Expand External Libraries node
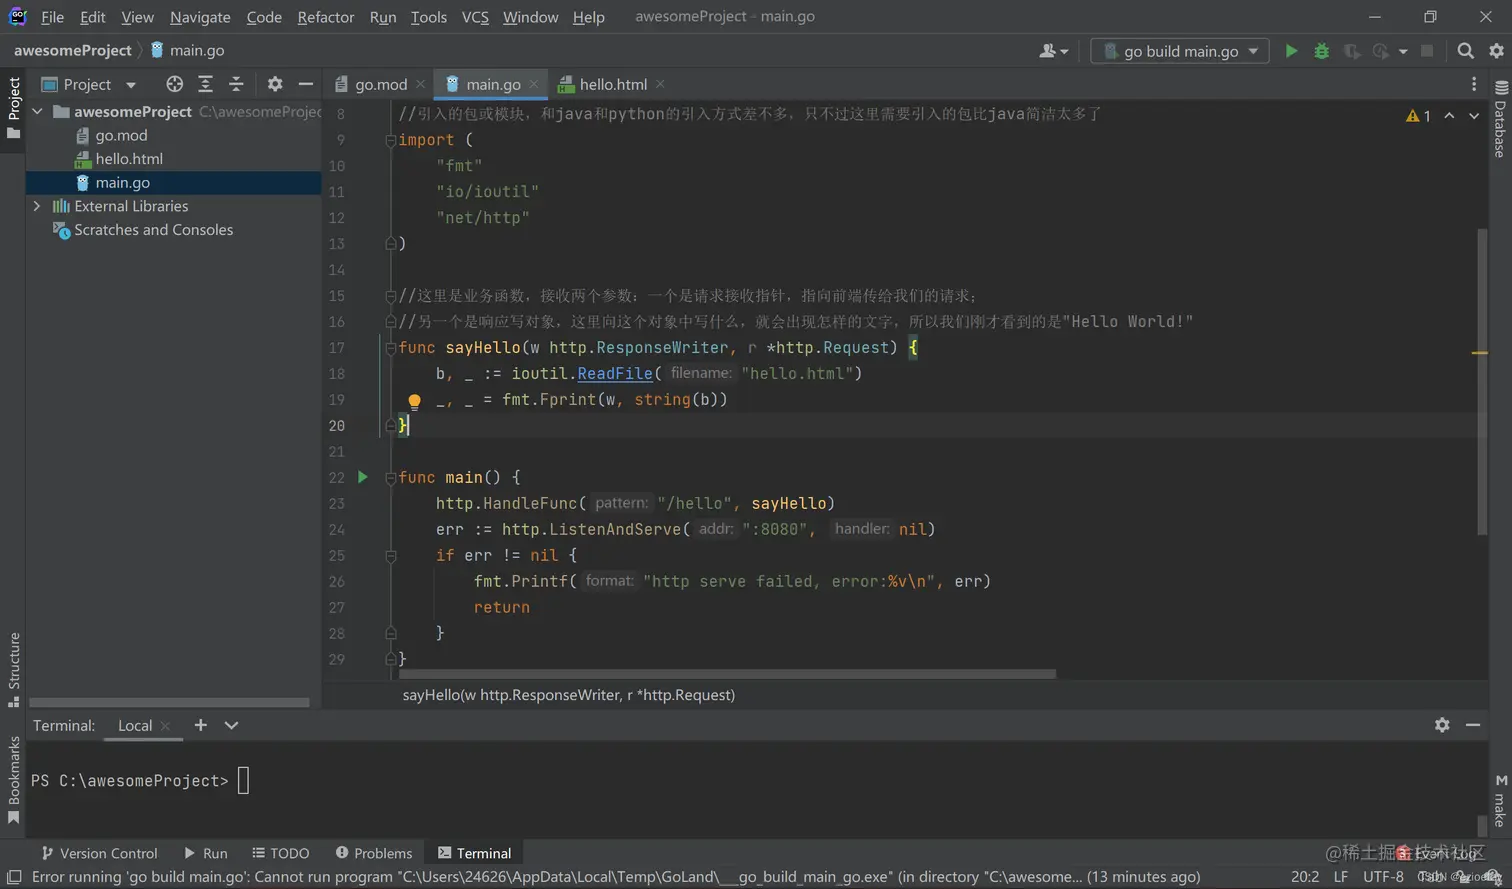Image resolution: width=1512 pixels, height=889 pixels. point(38,206)
